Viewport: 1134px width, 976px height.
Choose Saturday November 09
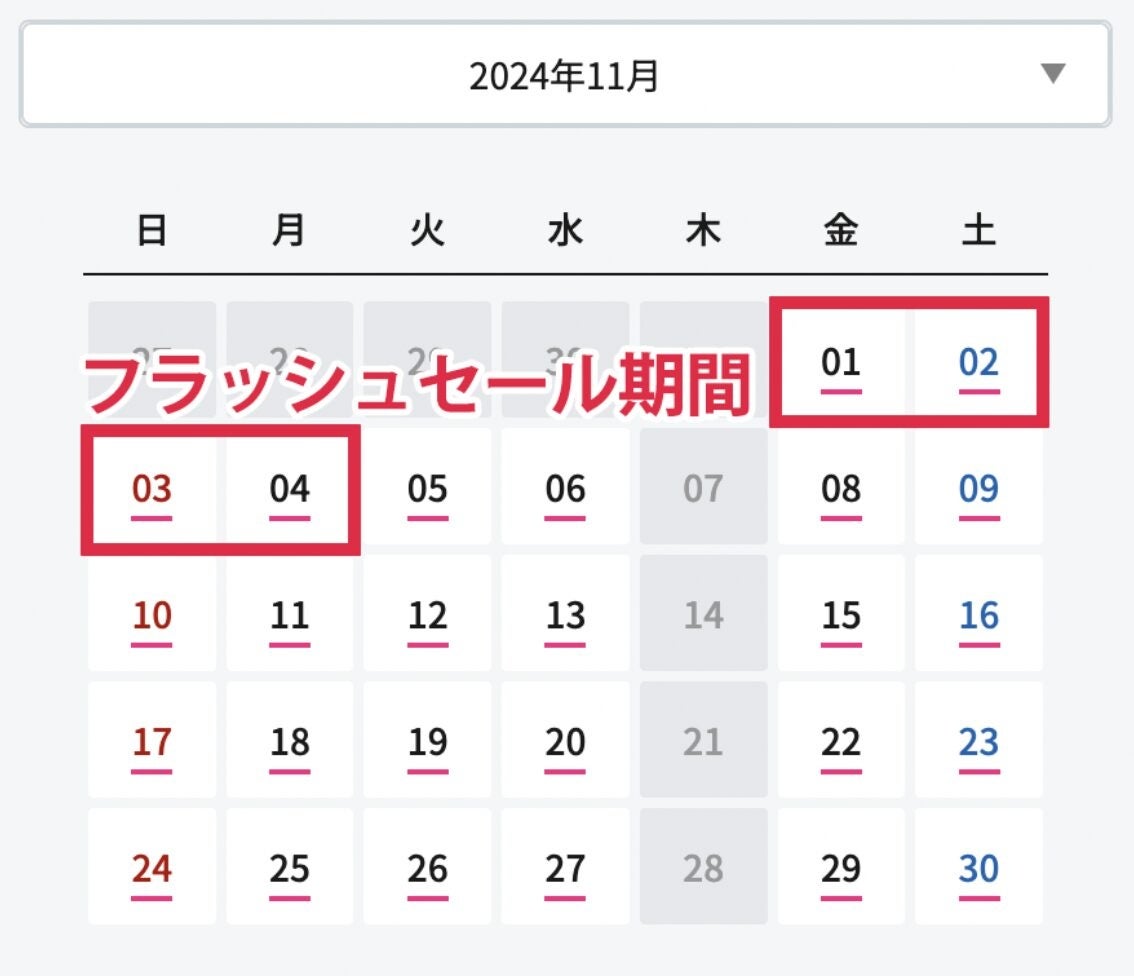coord(978,489)
